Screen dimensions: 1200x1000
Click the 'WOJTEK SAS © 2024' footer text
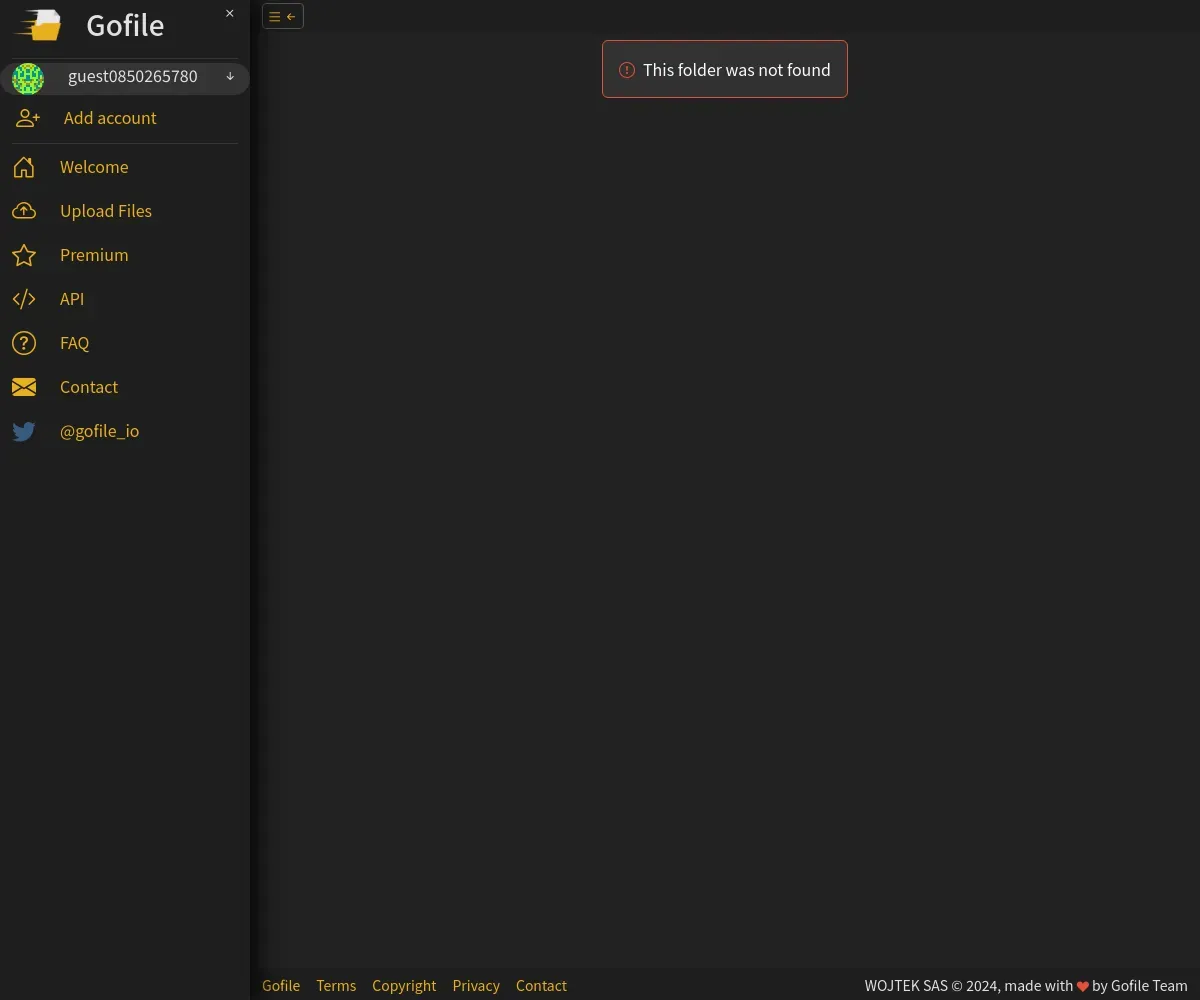931,986
